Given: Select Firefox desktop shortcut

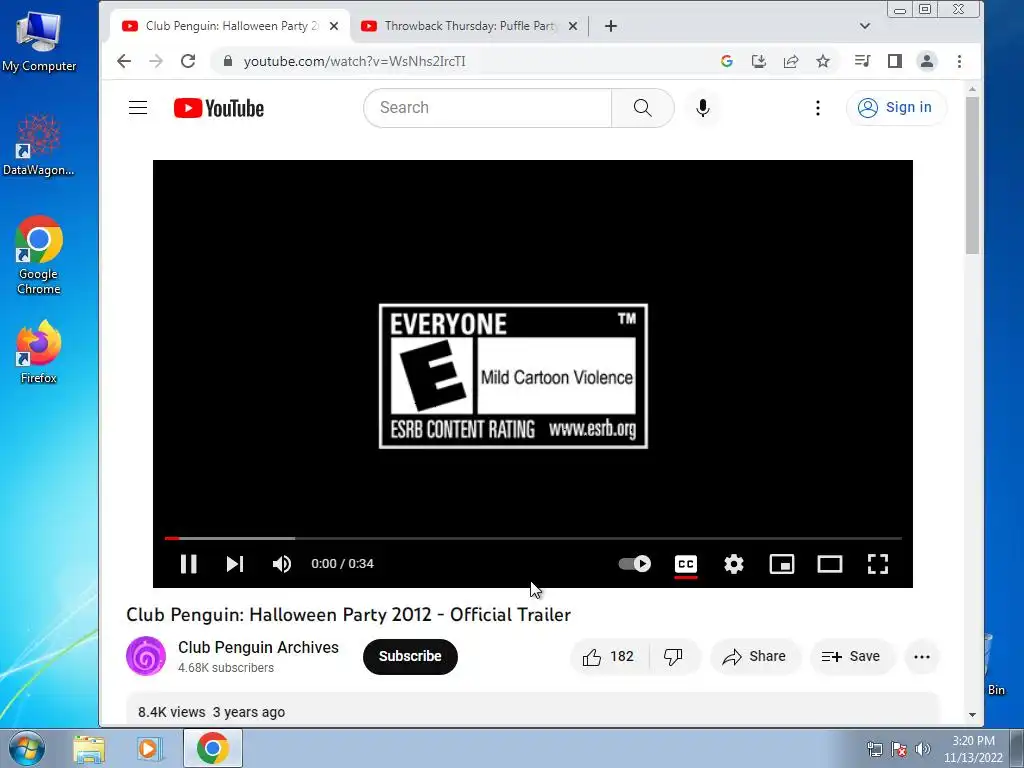Looking at the screenshot, I should tap(39, 352).
